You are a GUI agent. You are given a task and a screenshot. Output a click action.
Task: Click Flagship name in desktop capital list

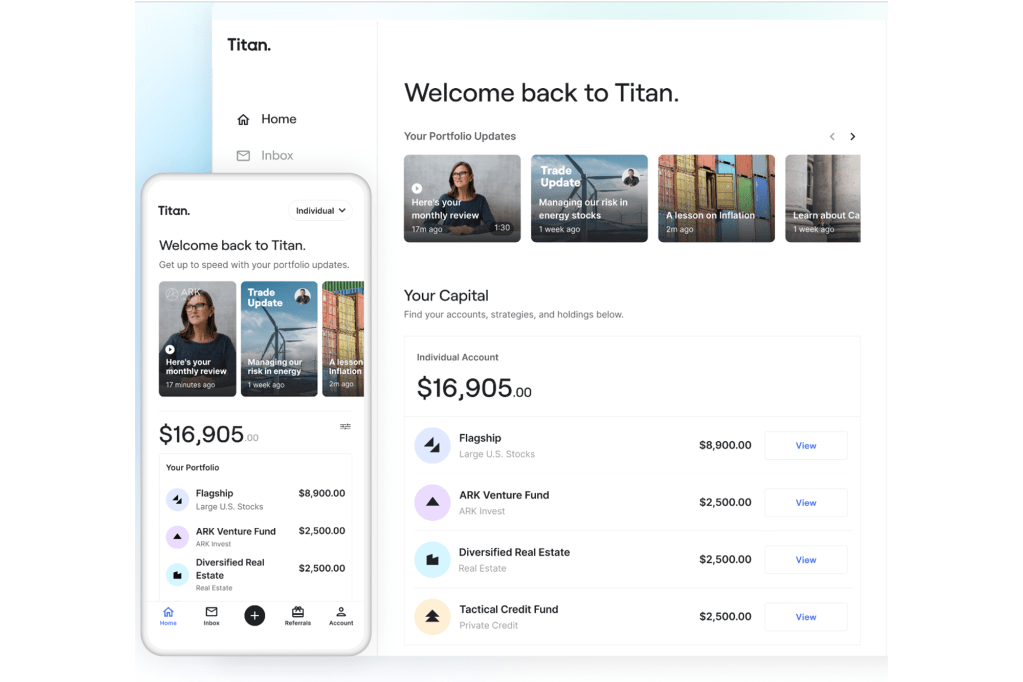(480, 439)
